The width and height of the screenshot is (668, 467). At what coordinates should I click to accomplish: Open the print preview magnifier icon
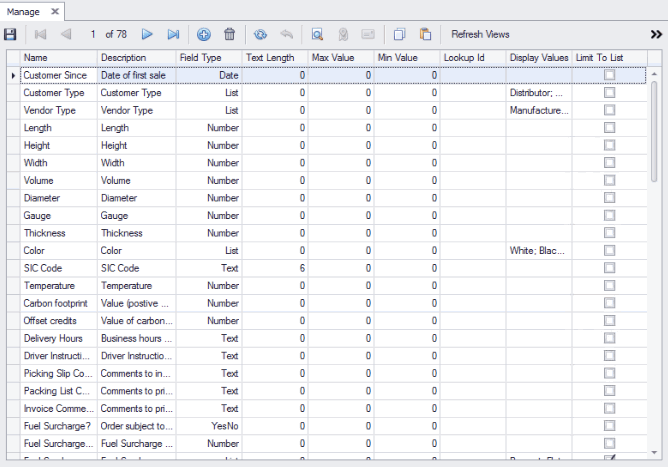click(317, 34)
